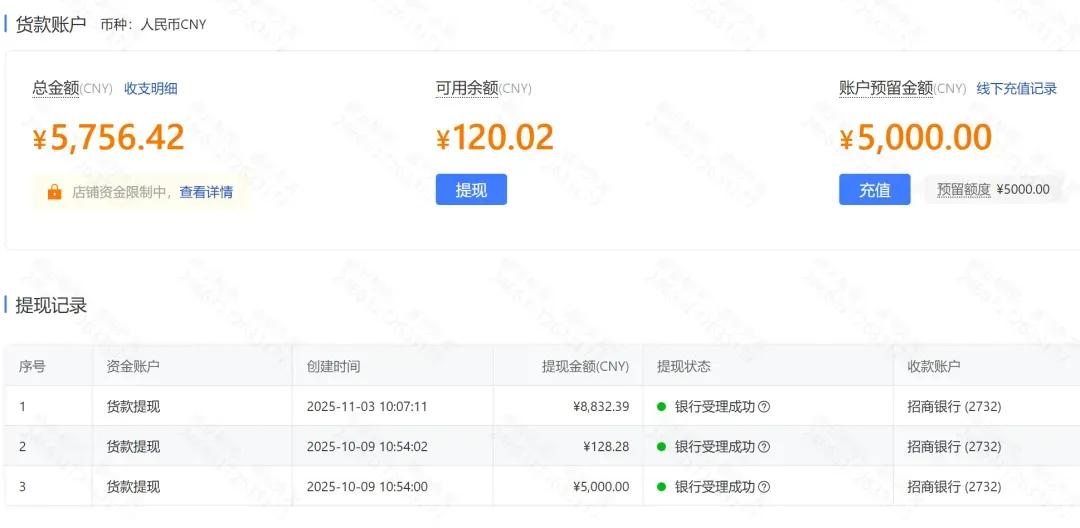Click the help icon beside the ¥128.28 withdrawal status
This screenshot has height=528, width=1080.
tap(764, 447)
